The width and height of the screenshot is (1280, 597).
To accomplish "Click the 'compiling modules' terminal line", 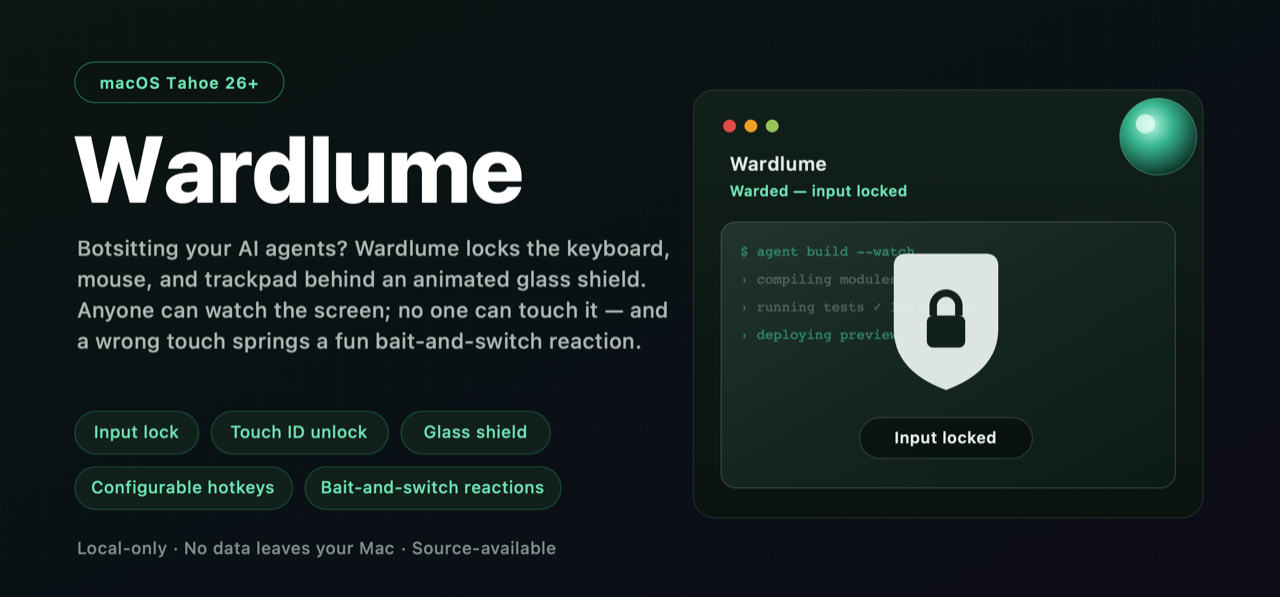I will 817,279.
